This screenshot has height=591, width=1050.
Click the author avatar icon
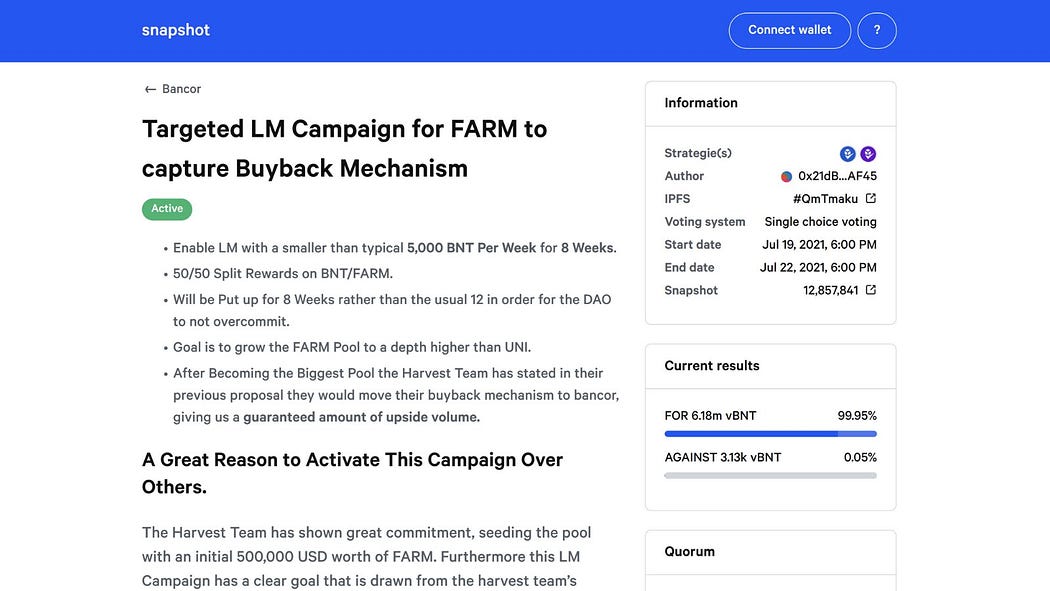786,177
